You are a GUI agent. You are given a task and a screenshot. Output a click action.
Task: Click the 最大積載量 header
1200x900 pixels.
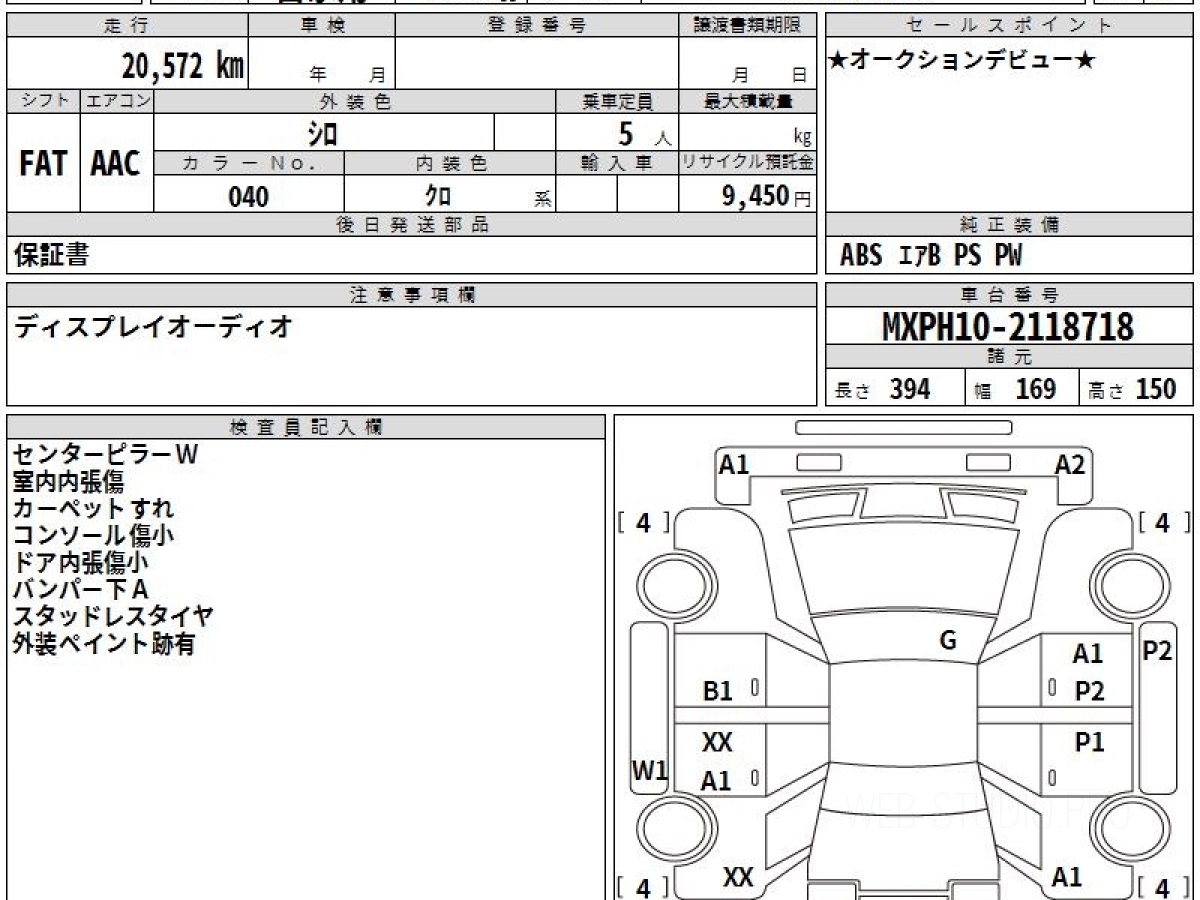point(747,101)
